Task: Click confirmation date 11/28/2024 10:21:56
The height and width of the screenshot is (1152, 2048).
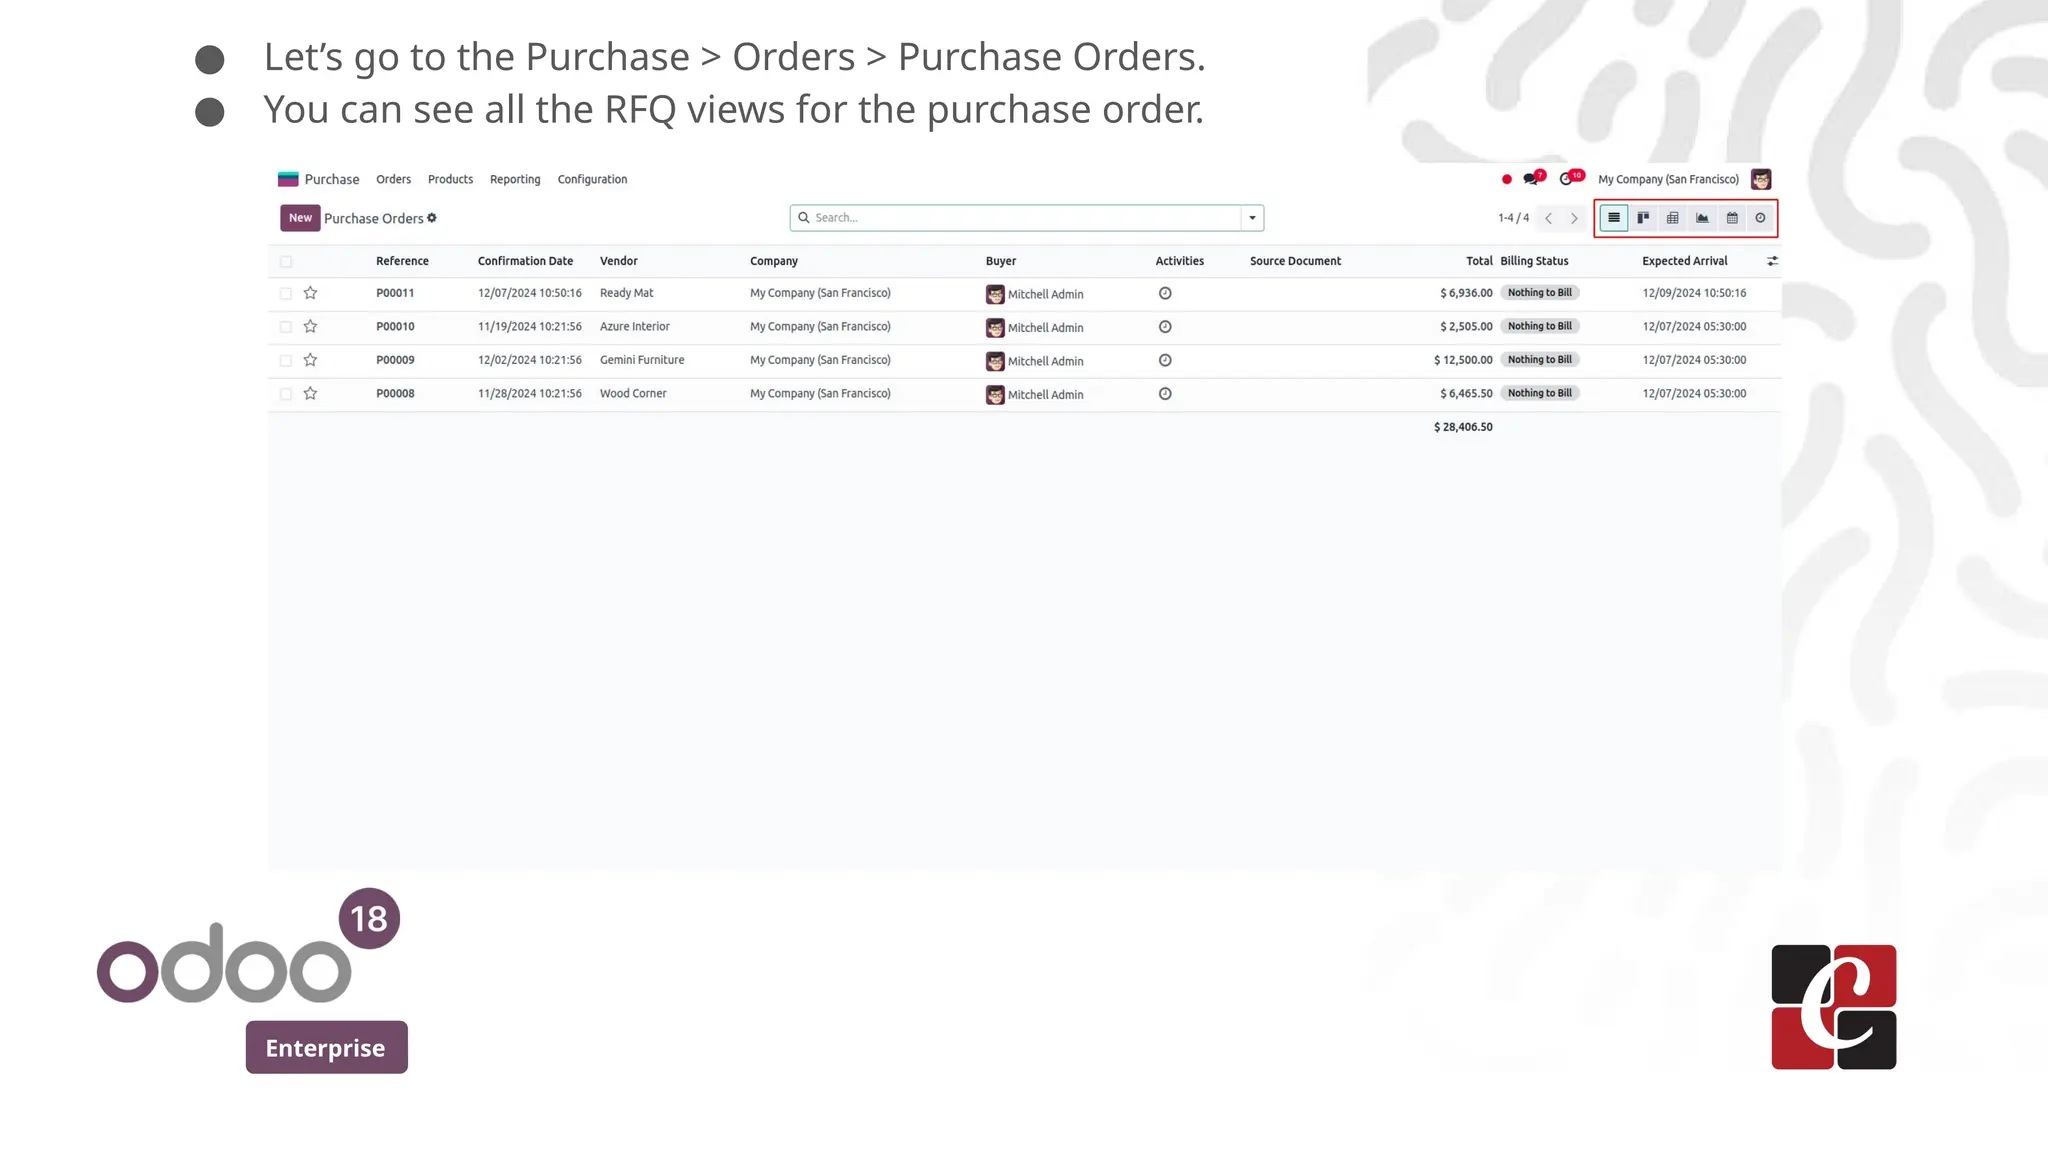Action: coord(529,394)
